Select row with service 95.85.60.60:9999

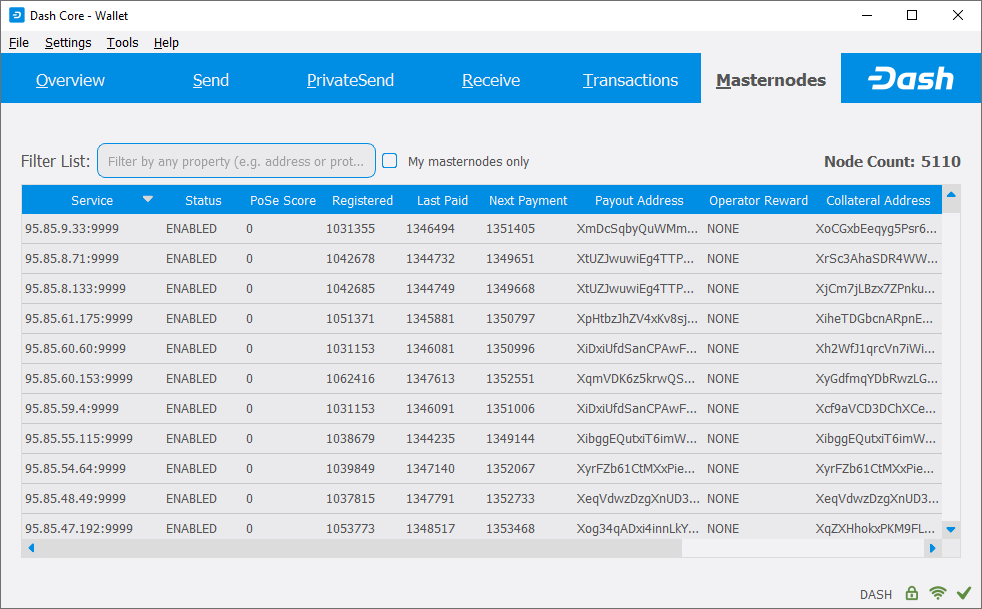[x=482, y=349]
